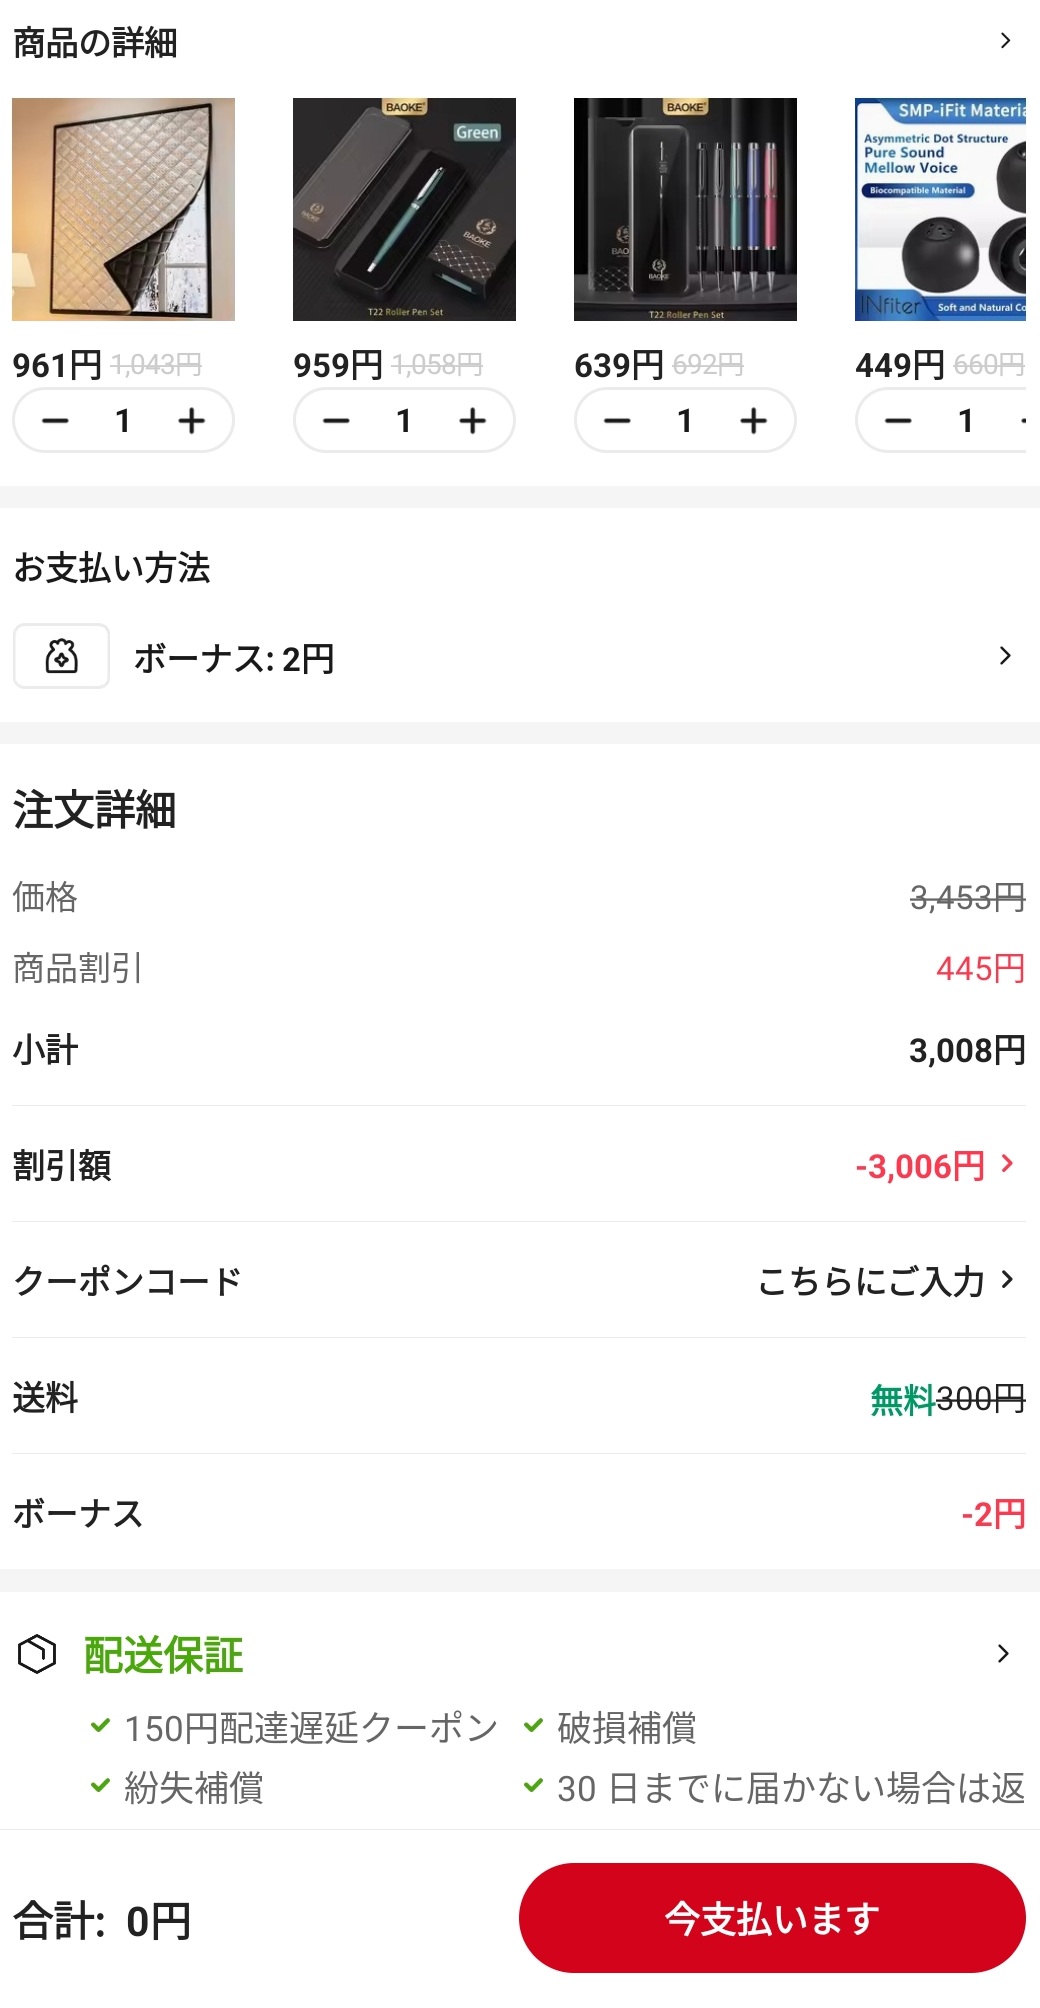
Task: View the SMP-iFit eartips product image
Action: point(940,209)
